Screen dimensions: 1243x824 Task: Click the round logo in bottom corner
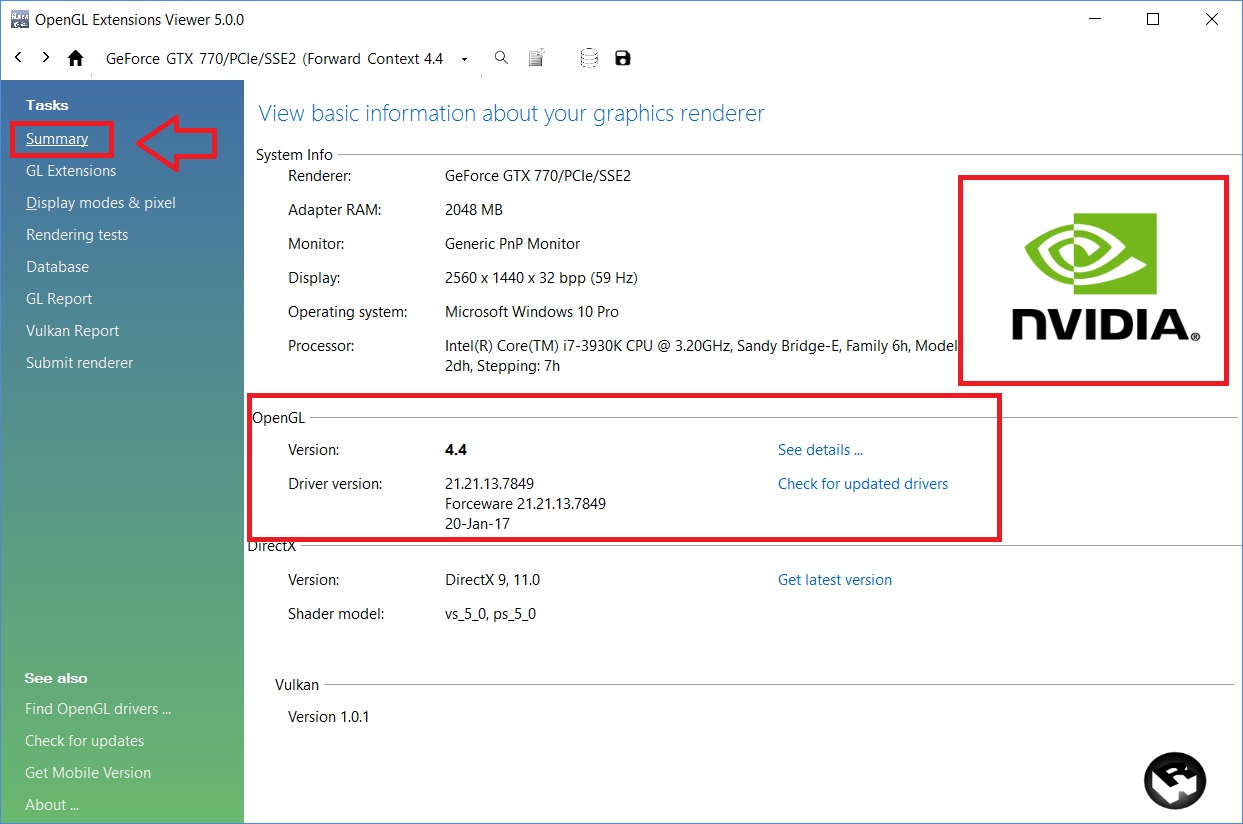pos(1175,781)
